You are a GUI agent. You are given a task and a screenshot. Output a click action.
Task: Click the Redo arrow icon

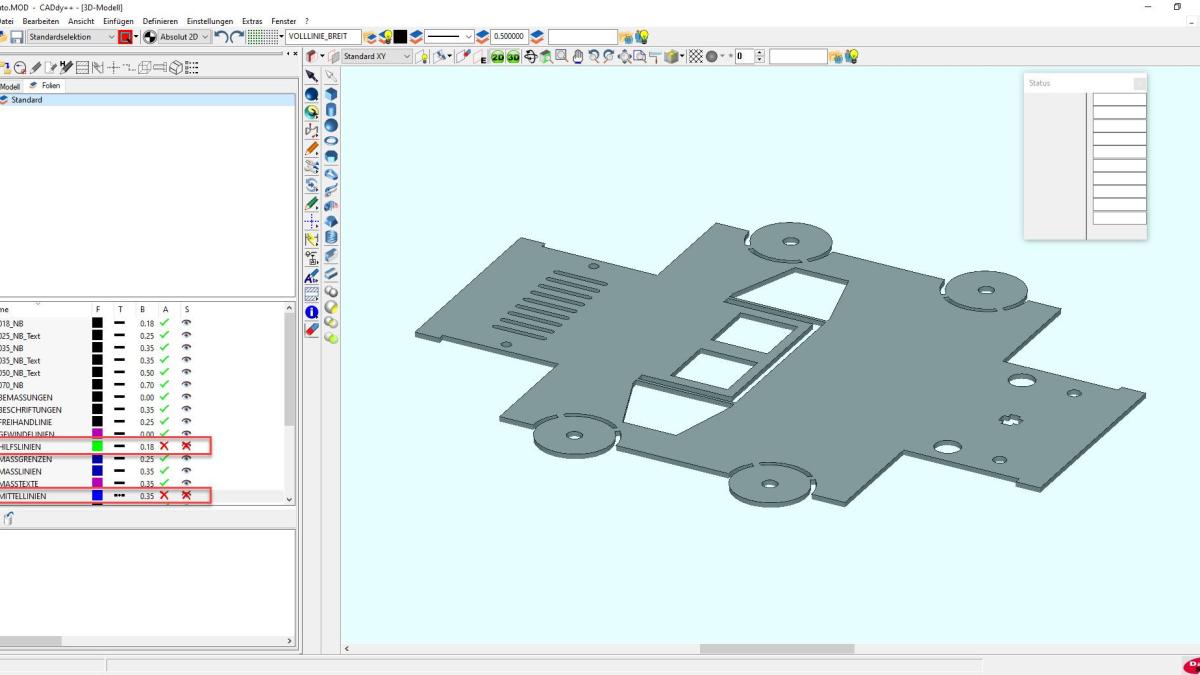pyautogui.click(x=237, y=37)
